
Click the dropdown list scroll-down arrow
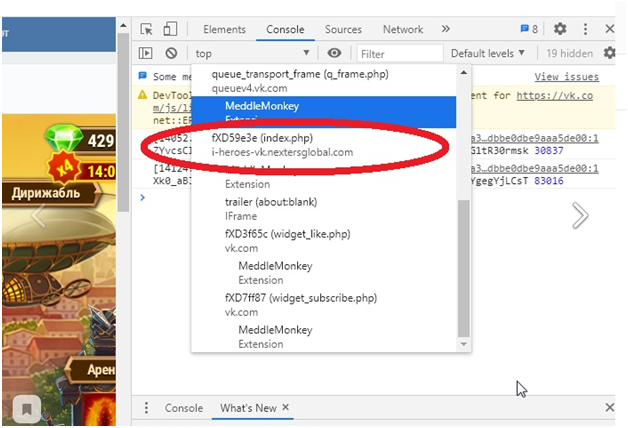463,344
